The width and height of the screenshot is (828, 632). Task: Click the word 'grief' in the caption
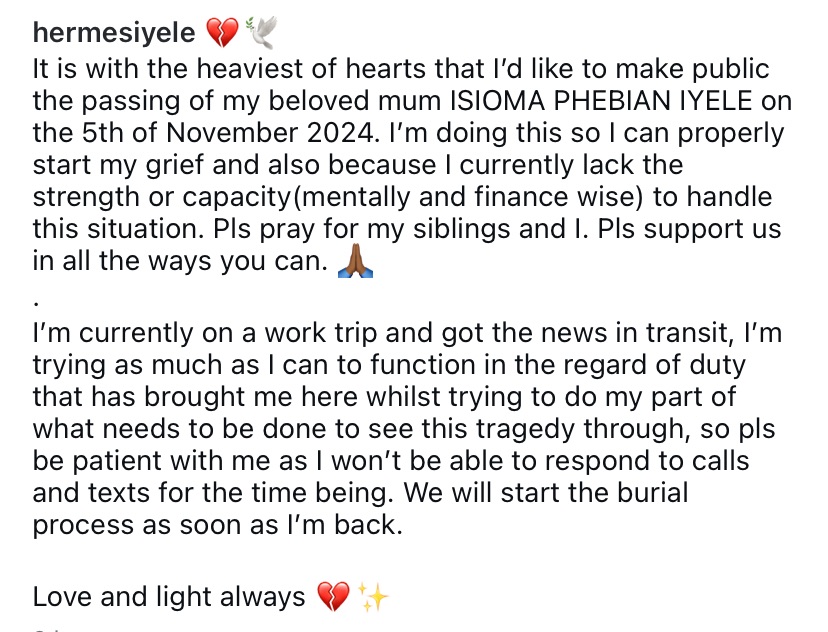[x=174, y=165]
